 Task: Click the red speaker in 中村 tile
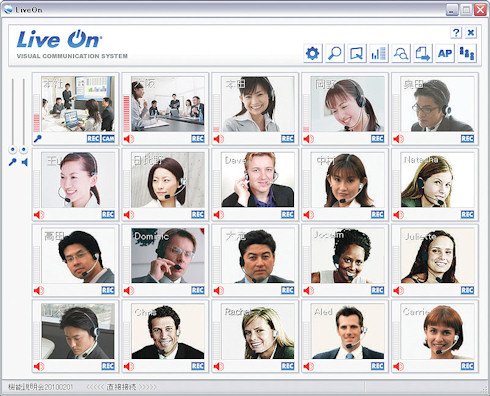(x=309, y=215)
